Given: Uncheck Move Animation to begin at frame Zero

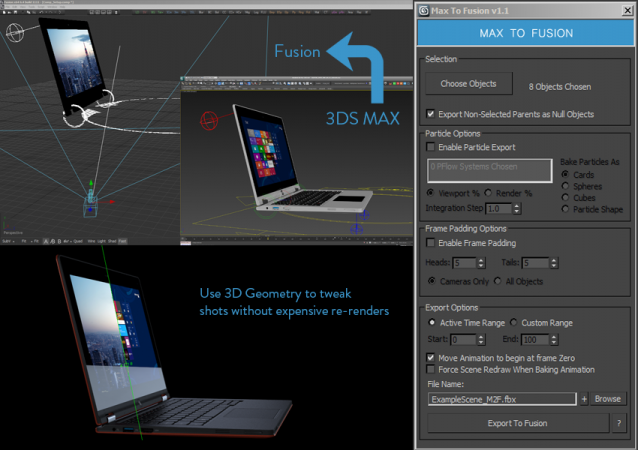Looking at the screenshot, I should click(430, 358).
